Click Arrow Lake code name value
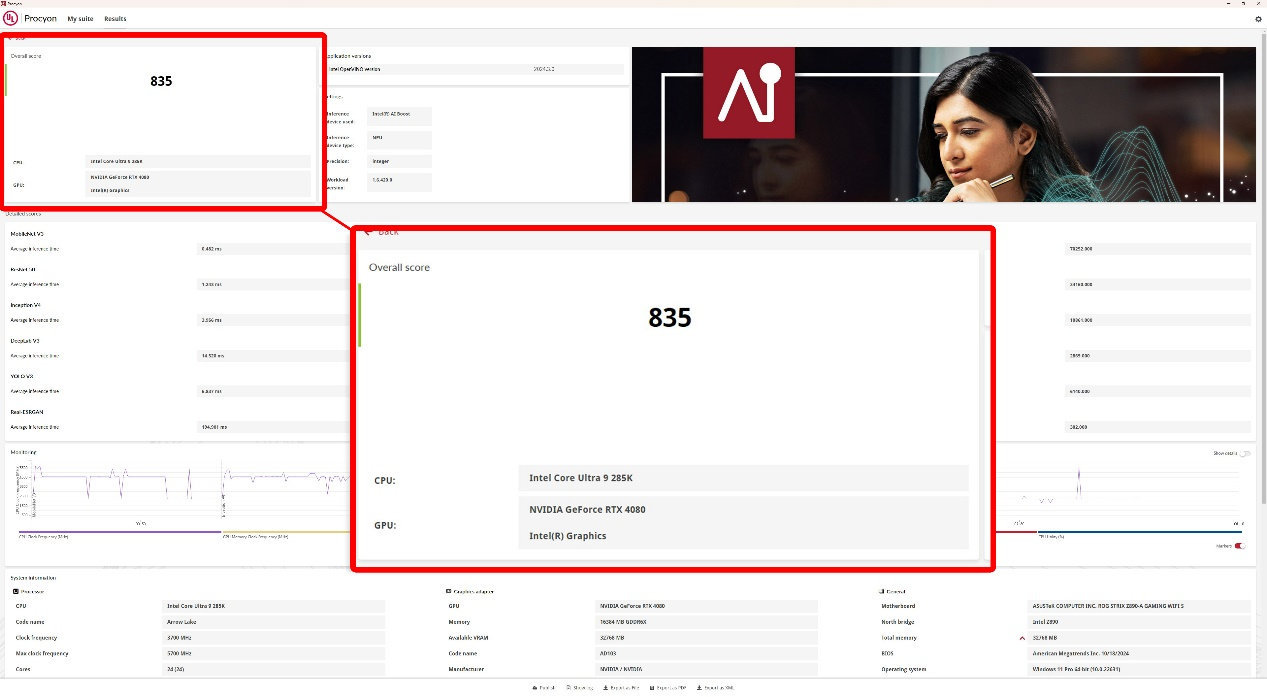Screen dimensions: 1267x697 pos(273,622)
